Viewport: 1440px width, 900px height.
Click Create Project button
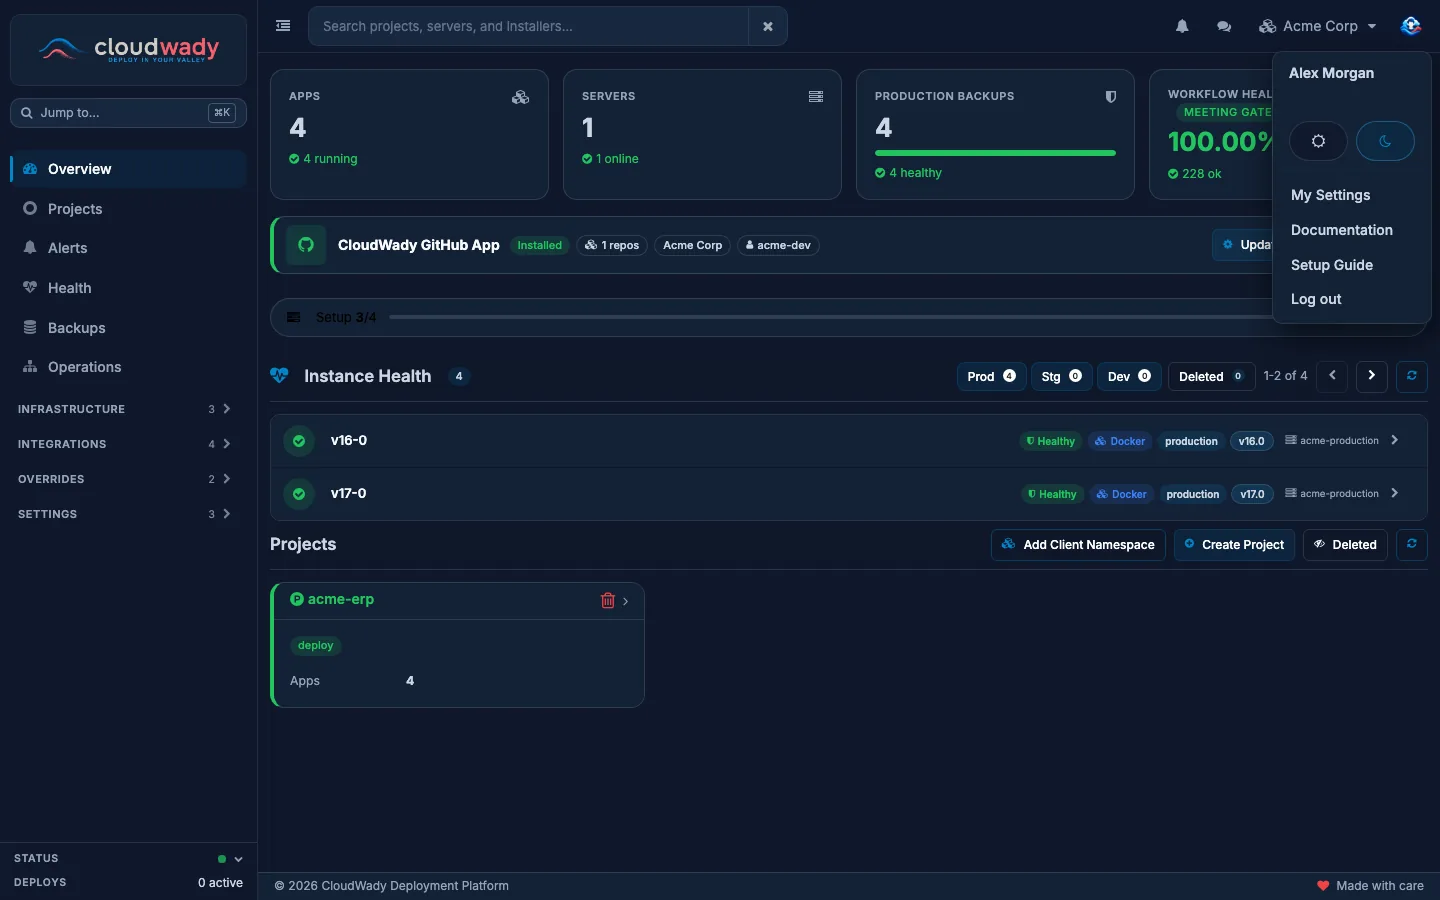(1234, 545)
